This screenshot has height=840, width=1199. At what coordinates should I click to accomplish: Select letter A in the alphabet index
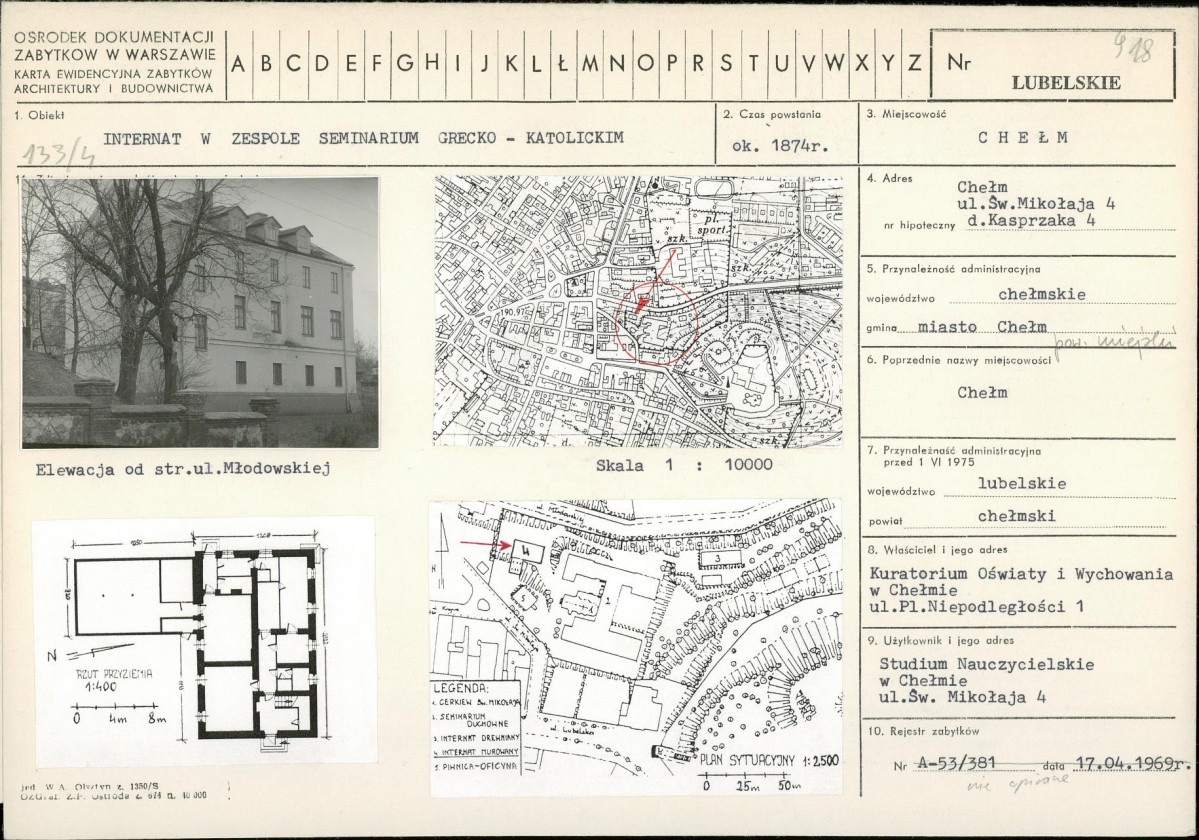(x=239, y=63)
